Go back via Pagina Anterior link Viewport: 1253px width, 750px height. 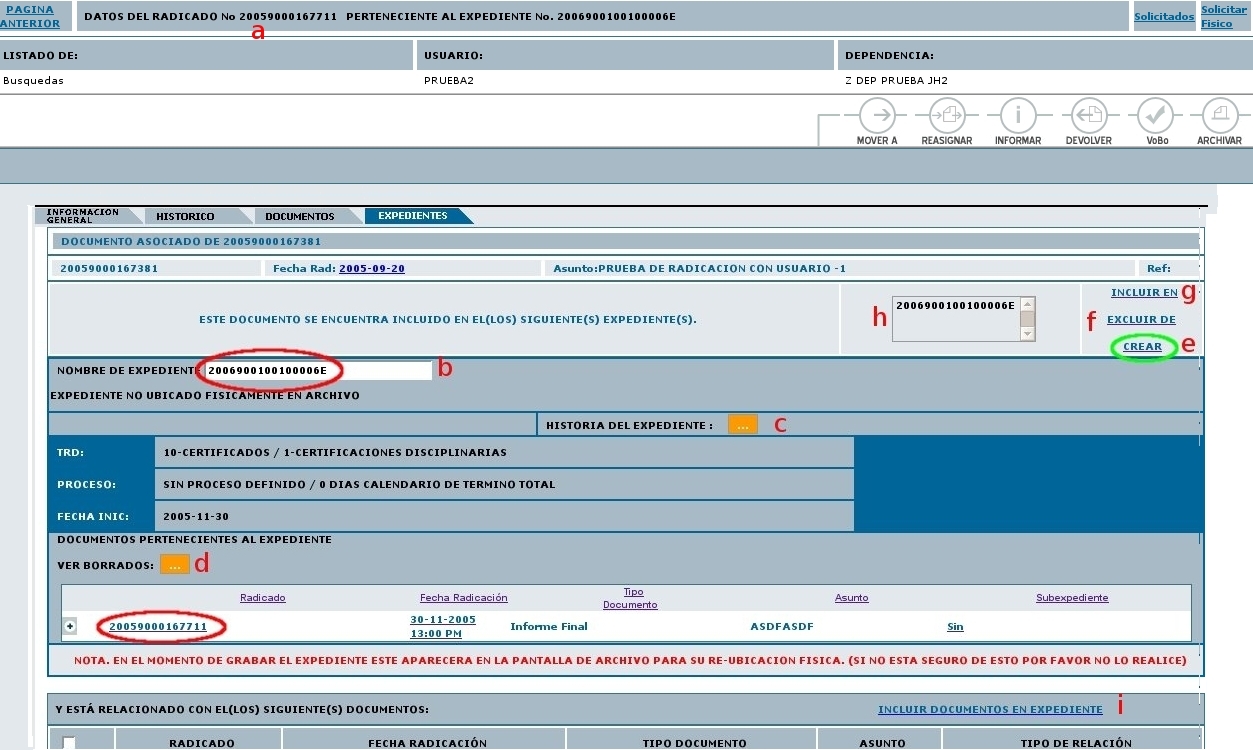tap(30, 16)
